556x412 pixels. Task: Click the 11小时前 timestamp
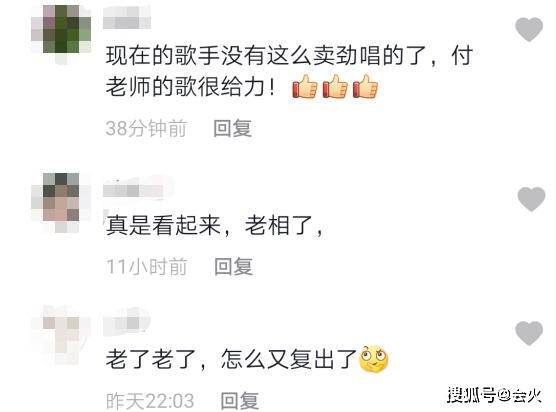click(x=146, y=266)
